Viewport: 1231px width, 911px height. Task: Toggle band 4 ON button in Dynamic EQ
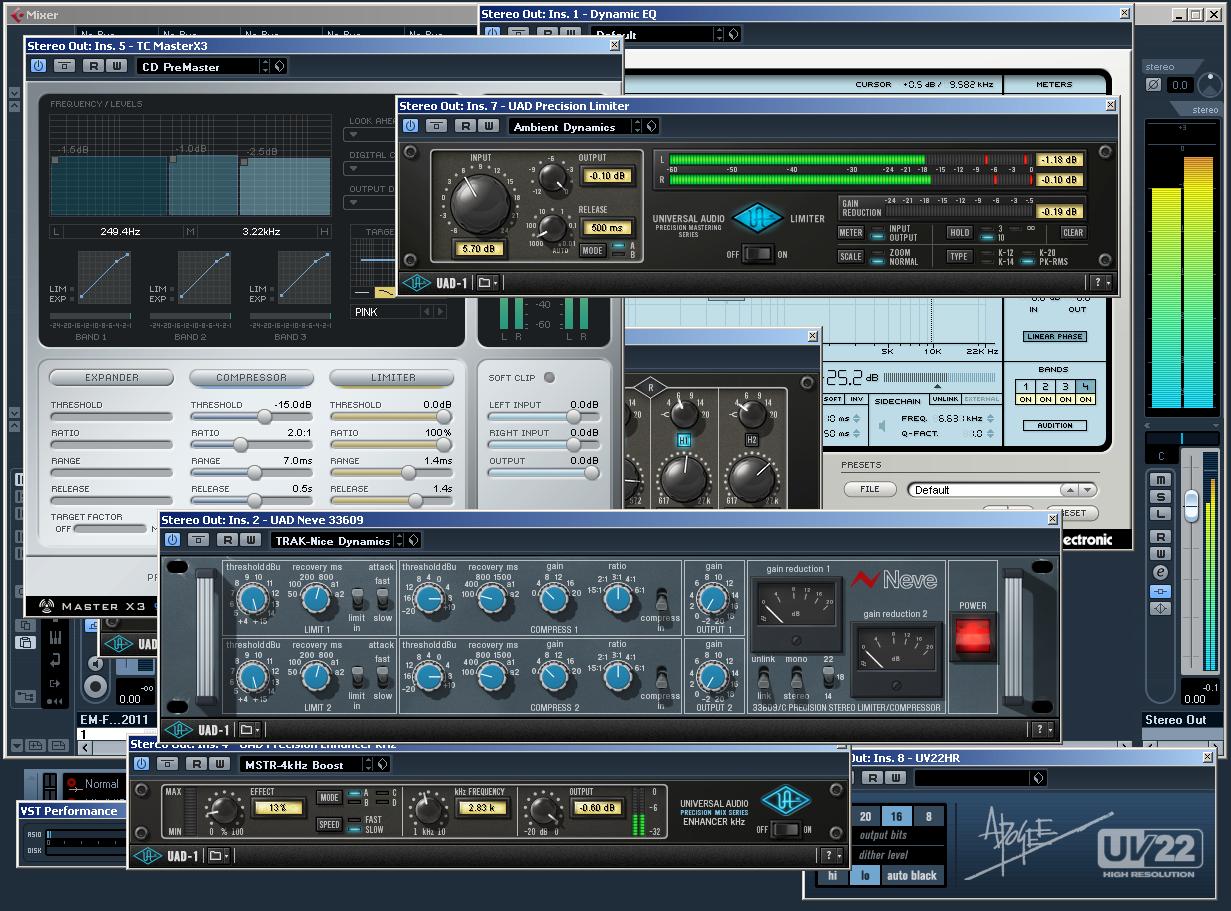[1085, 399]
